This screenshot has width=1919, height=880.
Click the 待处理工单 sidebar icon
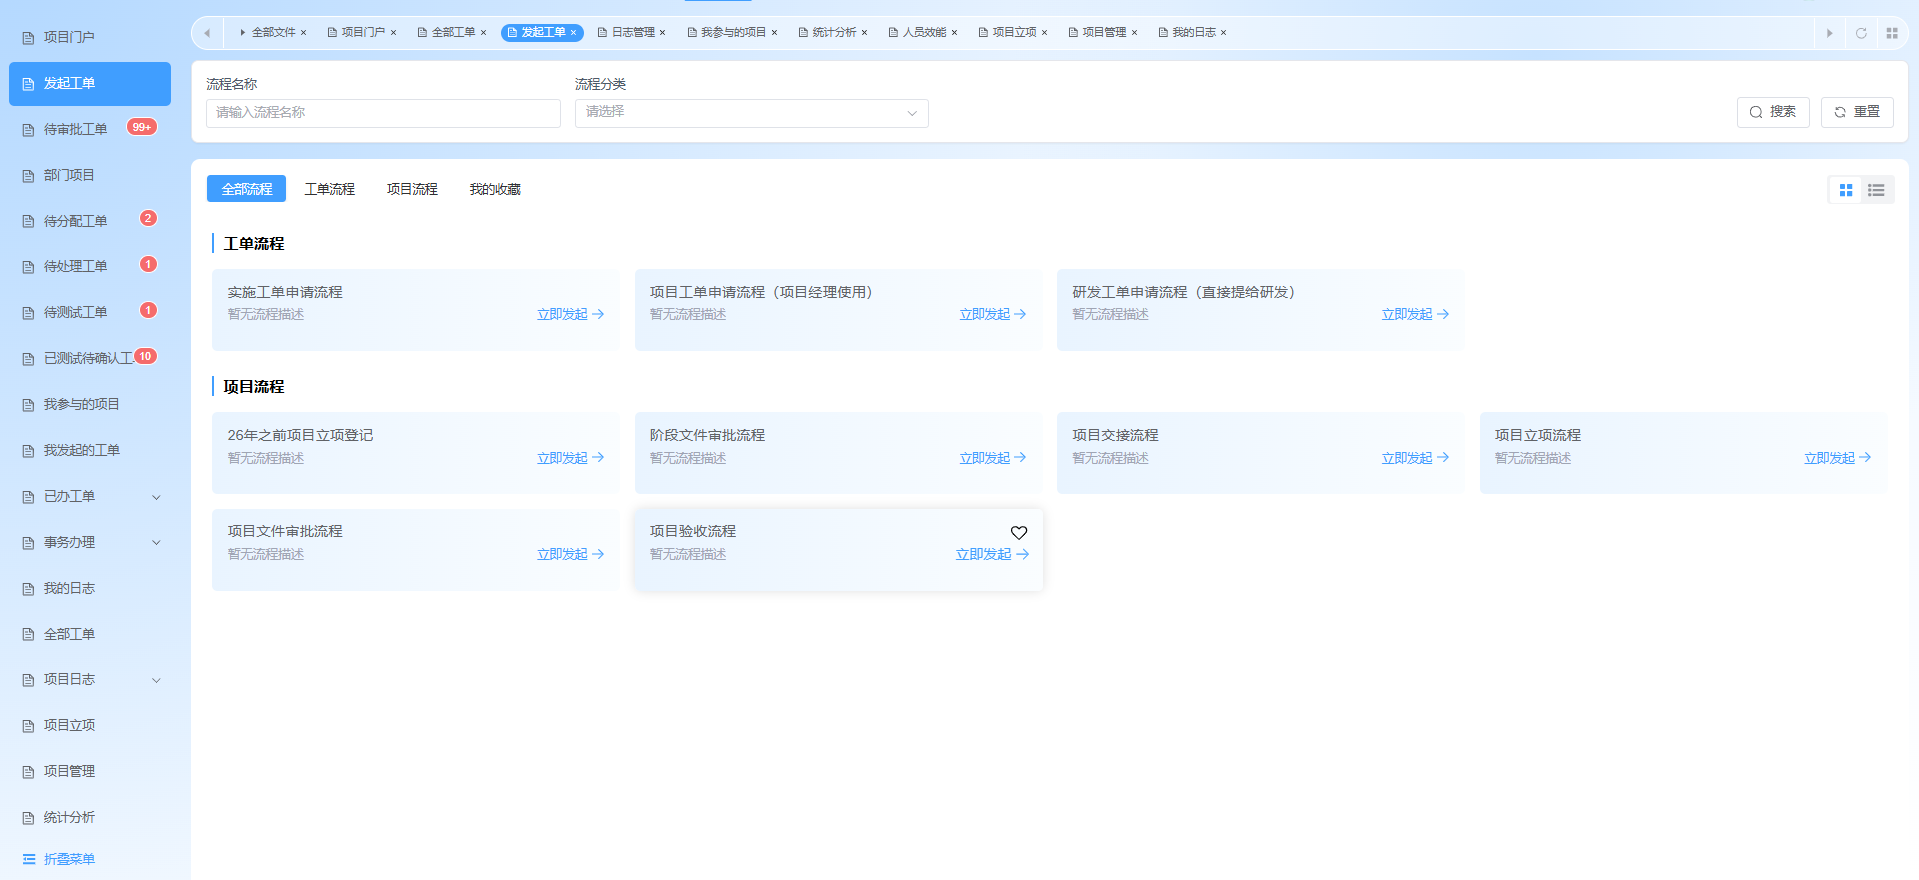pyautogui.click(x=28, y=267)
